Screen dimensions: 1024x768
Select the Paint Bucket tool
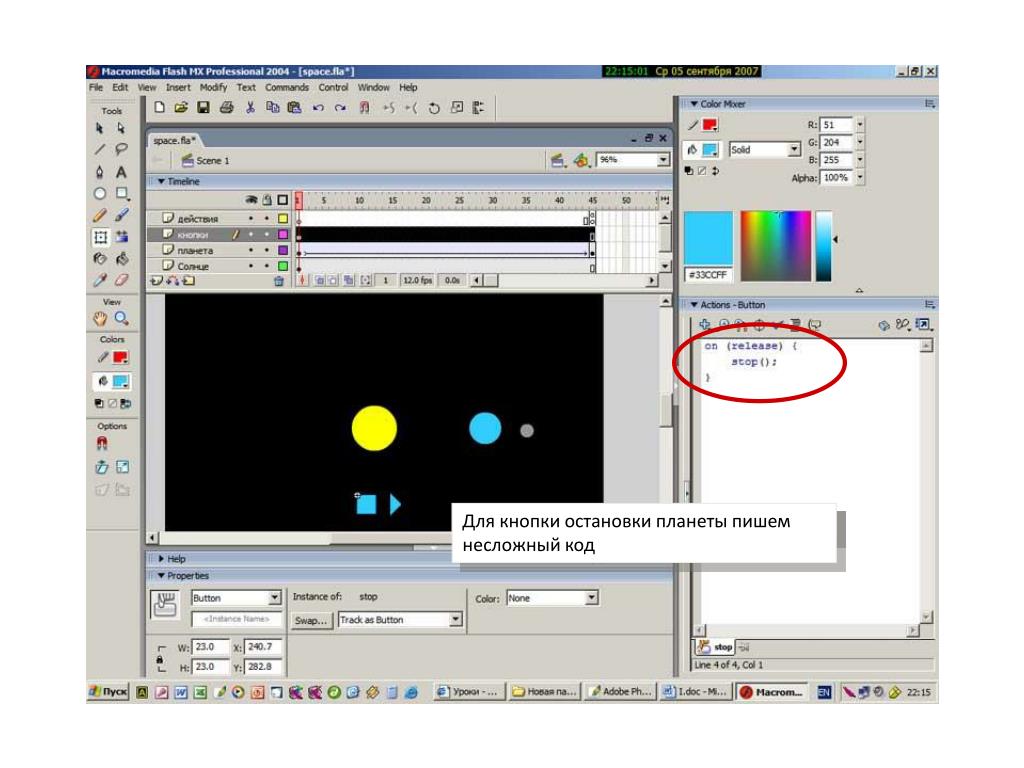(121, 259)
